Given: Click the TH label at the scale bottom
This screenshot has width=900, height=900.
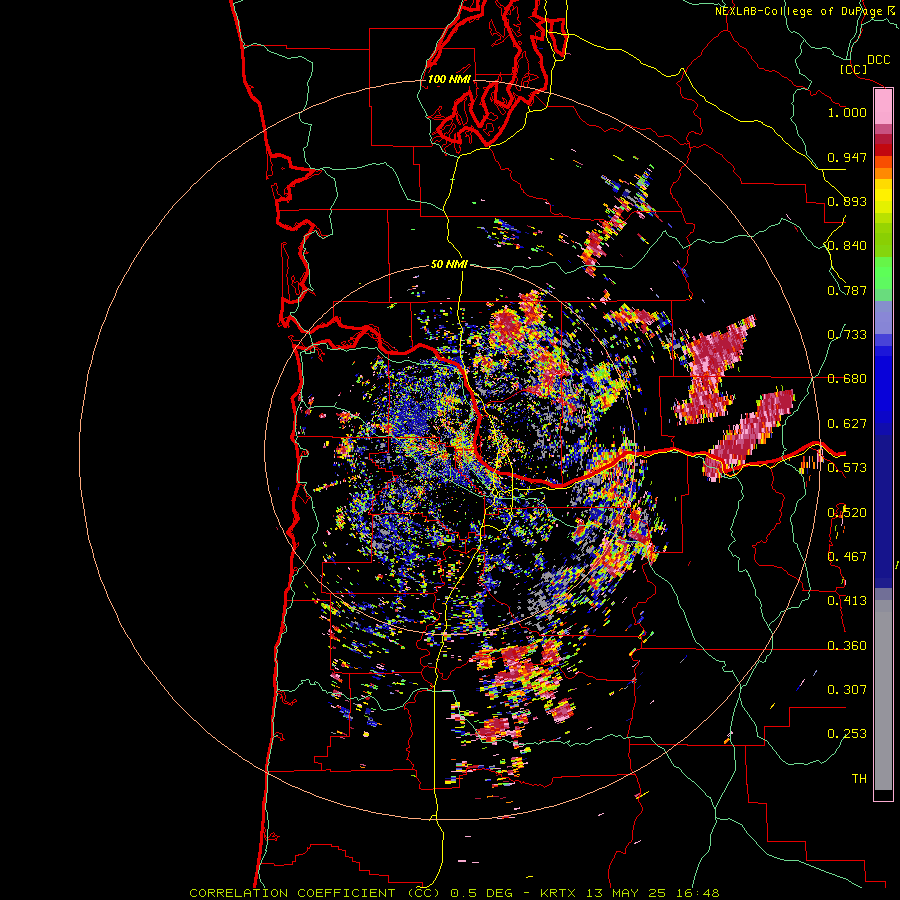Looking at the screenshot, I should (859, 779).
